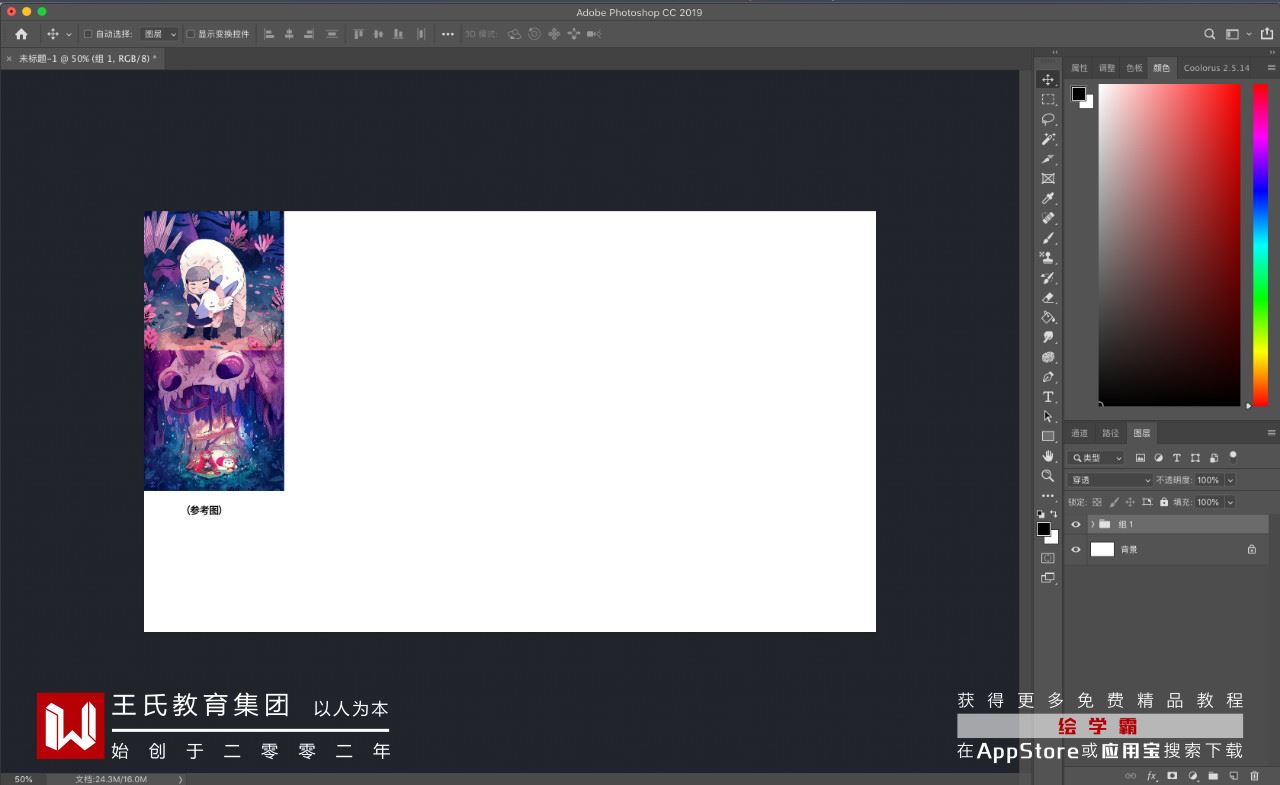Switch to the Coolorus 2.5.14 tab
This screenshot has height=785, width=1280.
pyautogui.click(x=1216, y=68)
